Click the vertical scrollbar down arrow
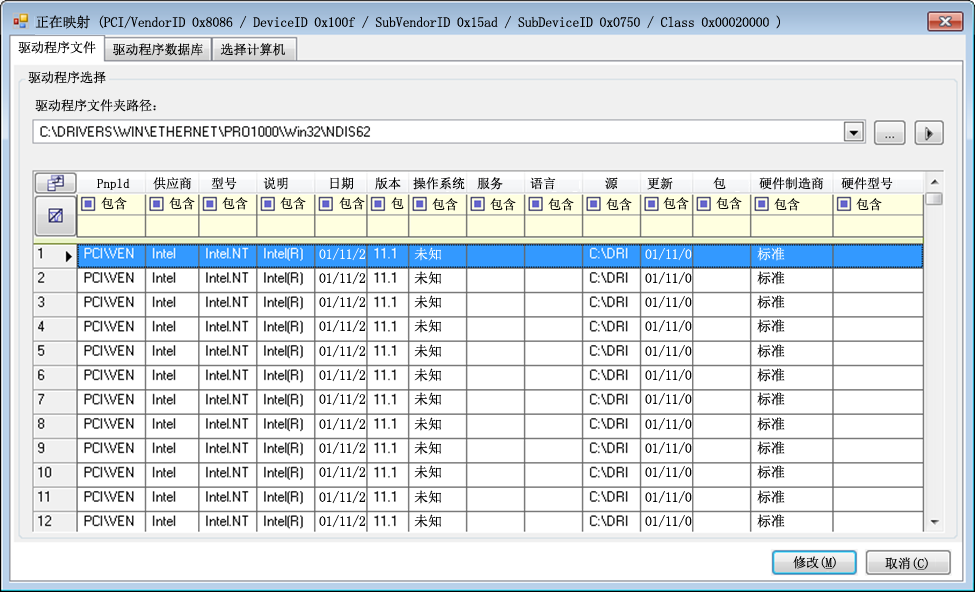This screenshot has height=592, width=975. point(934,522)
